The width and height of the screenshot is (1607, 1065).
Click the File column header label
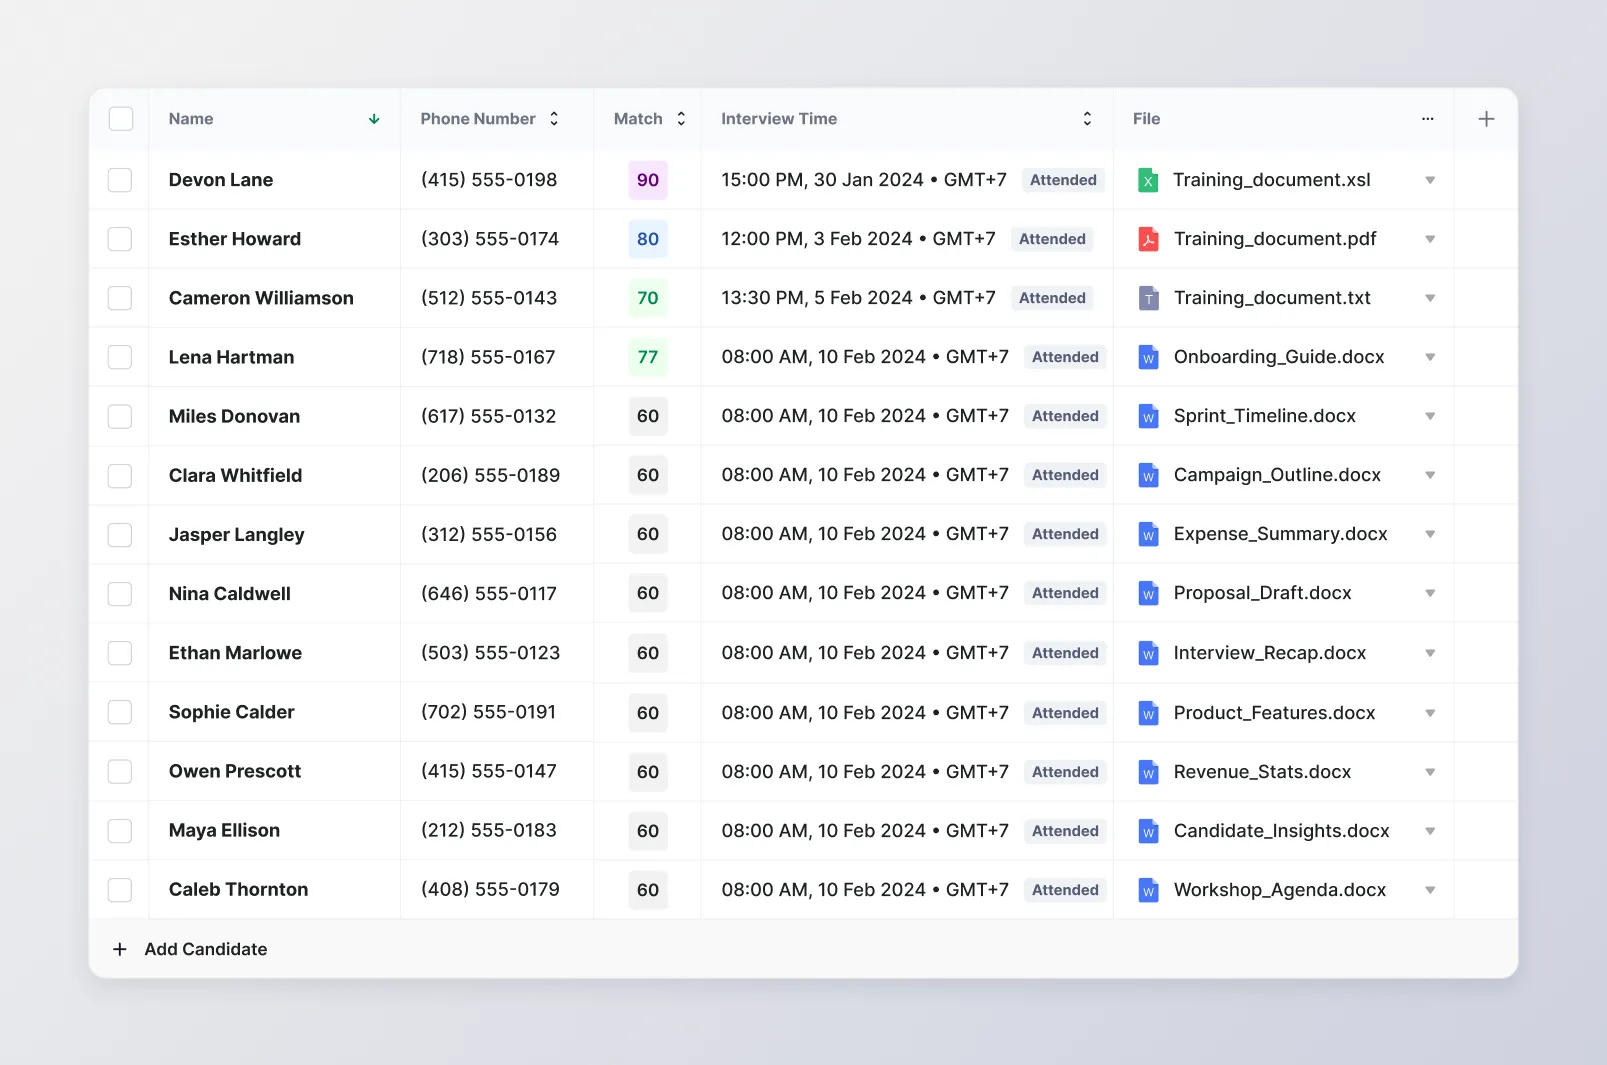tap(1146, 119)
